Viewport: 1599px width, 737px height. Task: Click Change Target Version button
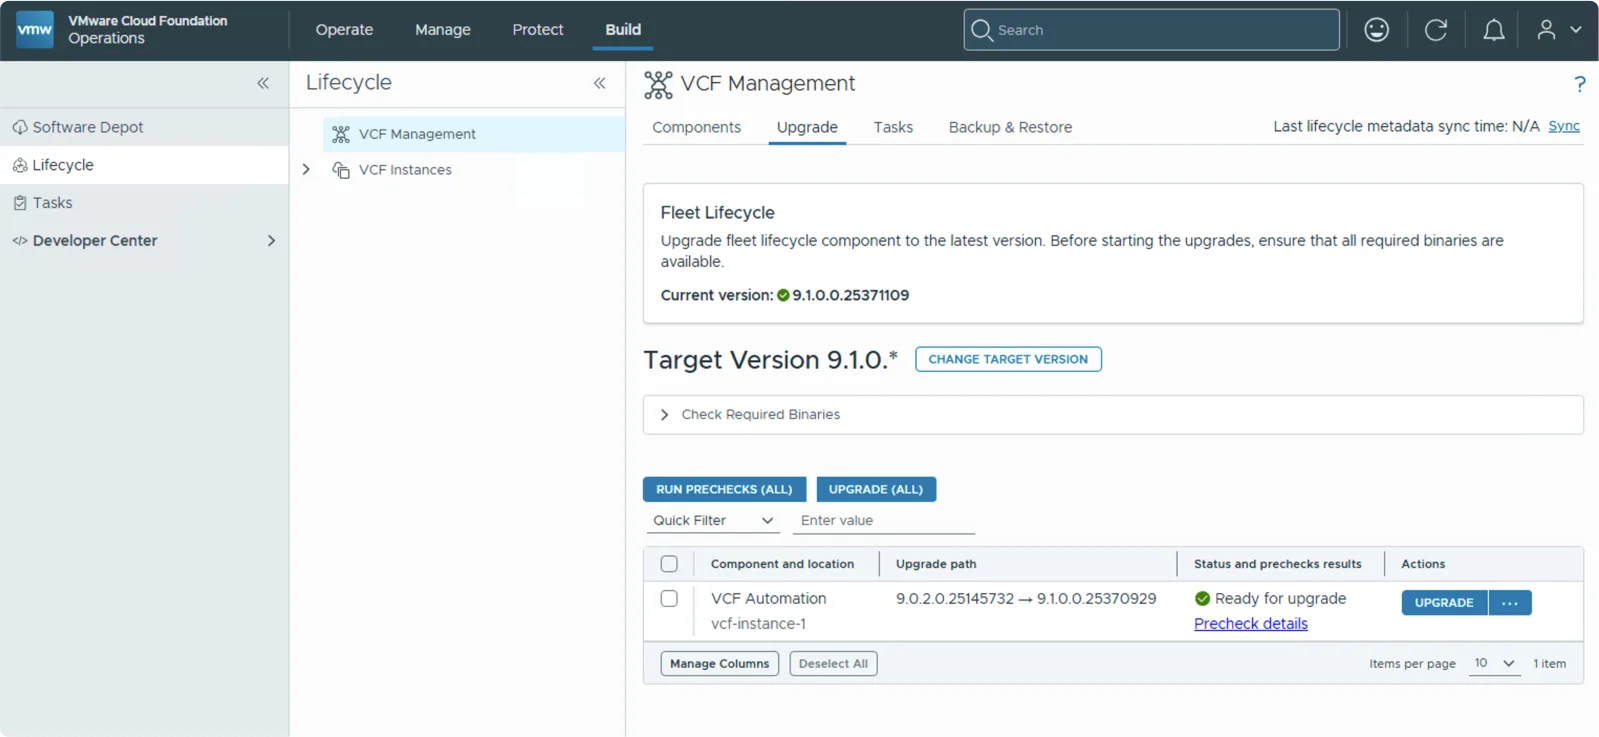tap(1008, 359)
